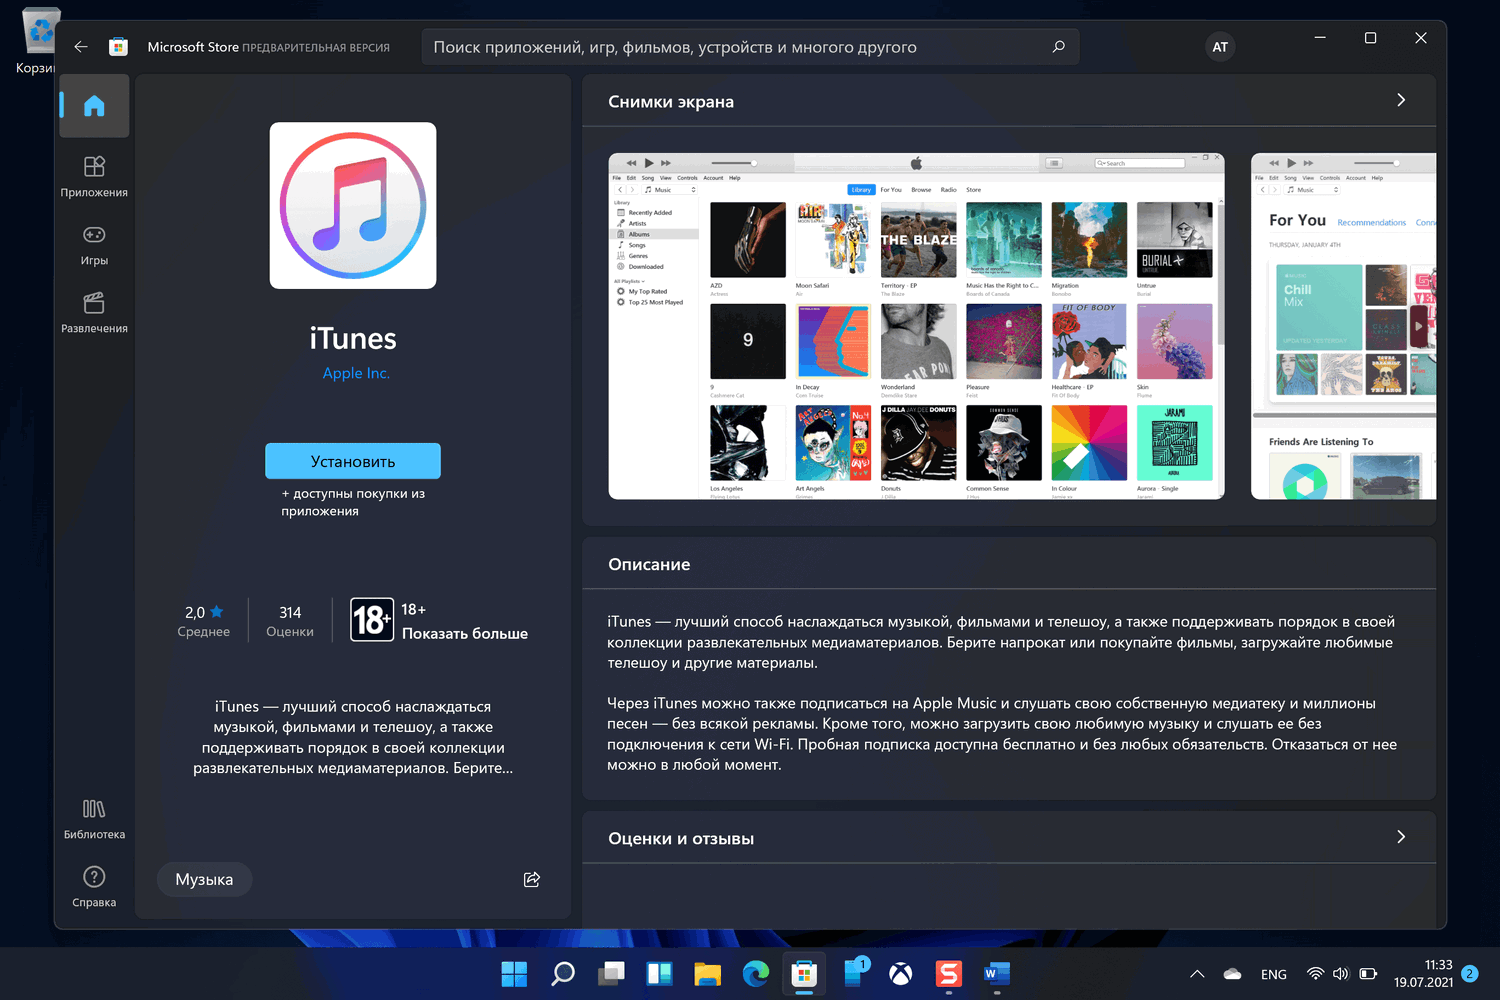The image size is (1500, 1000).
Task: Switch input language via ENG indicator
Action: coord(1274,974)
